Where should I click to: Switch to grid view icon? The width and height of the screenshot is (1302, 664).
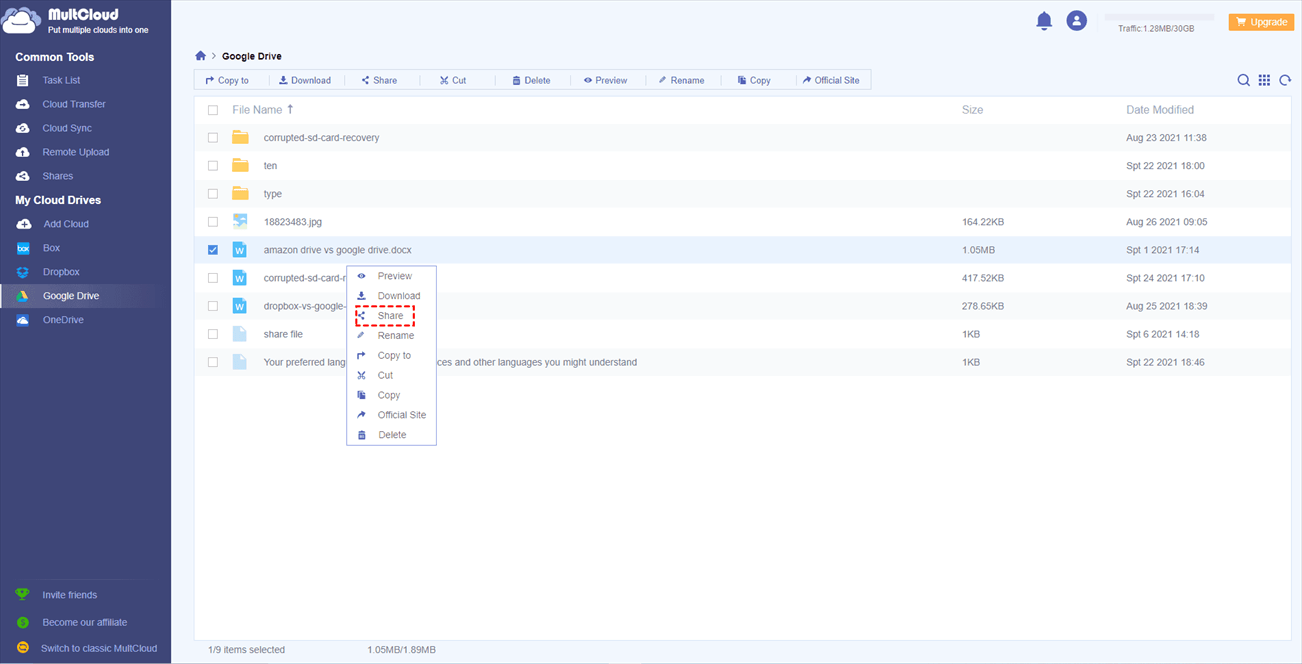point(1264,80)
